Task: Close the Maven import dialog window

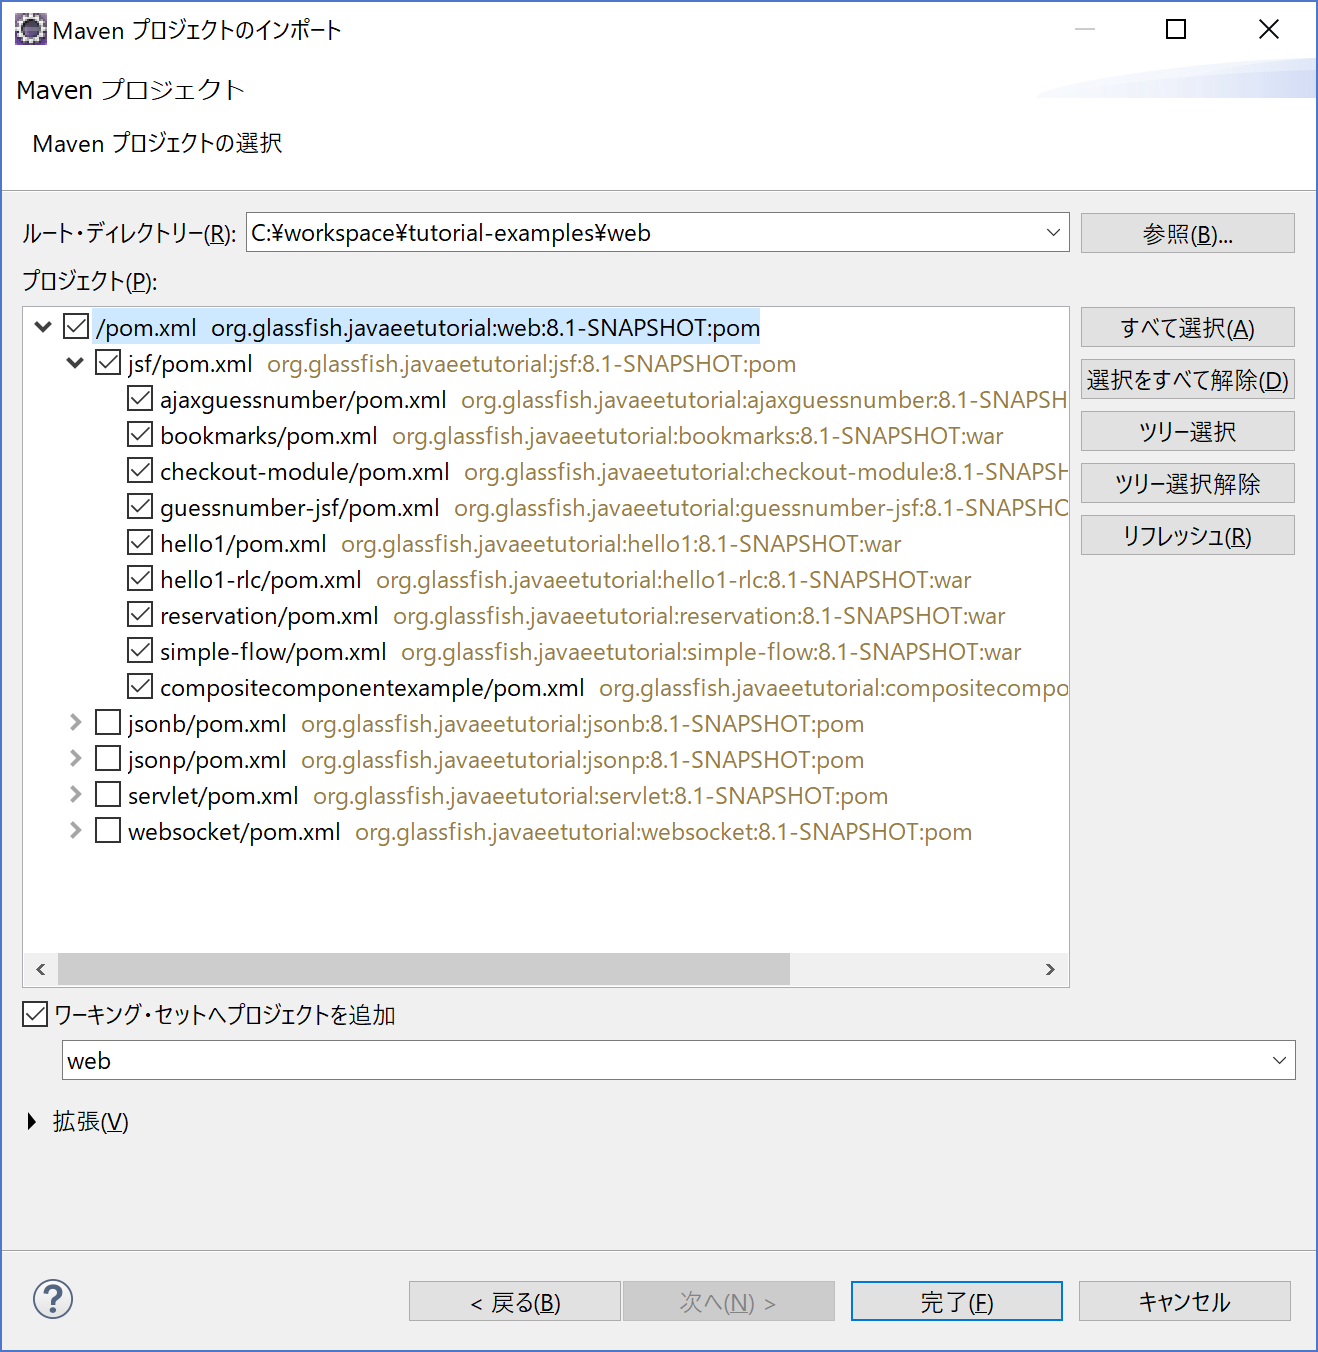Action: (x=1269, y=29)
